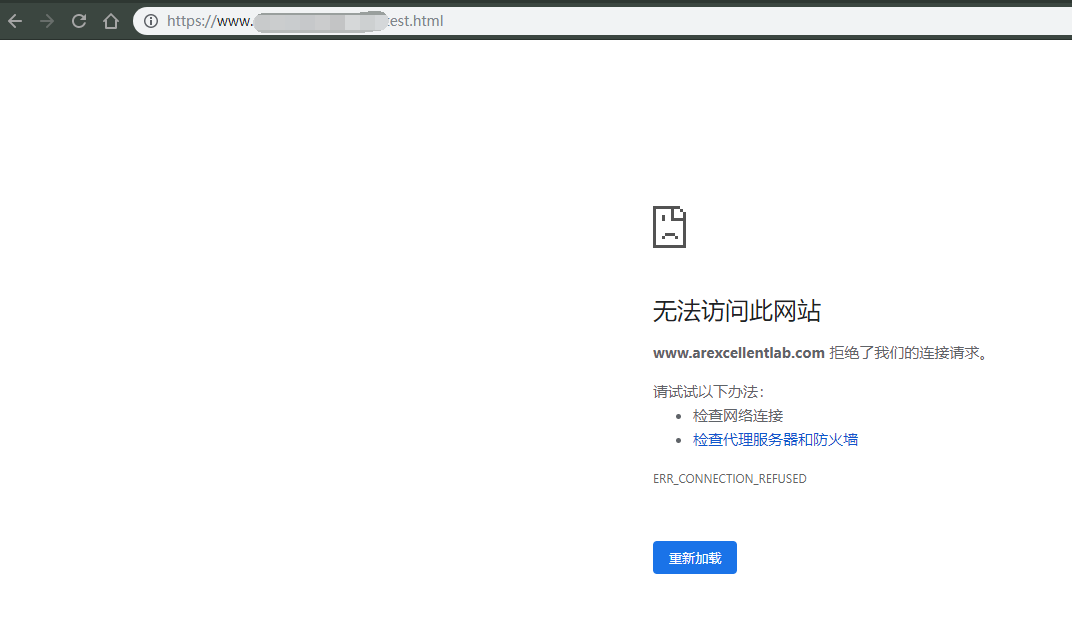The height and width of the screenshot is (640, 1072).
Task: Select the ERR_CONNECTION_REFUSED error code text
Action: pos(729,479)
